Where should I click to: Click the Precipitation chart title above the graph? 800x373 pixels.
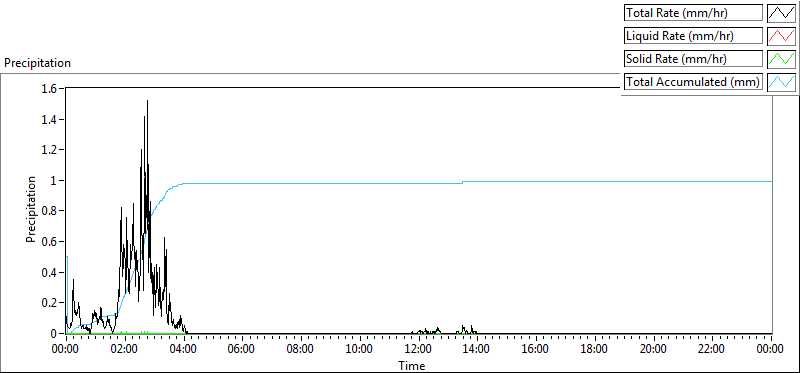[x=37, y=63]
